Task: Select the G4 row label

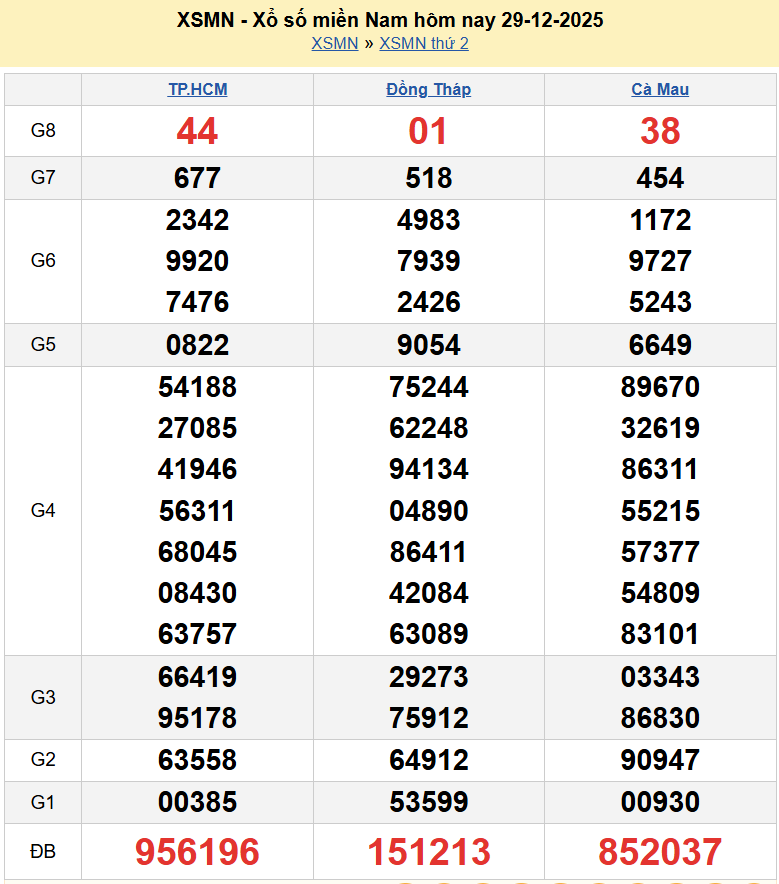Action: (x=43, y=511)
